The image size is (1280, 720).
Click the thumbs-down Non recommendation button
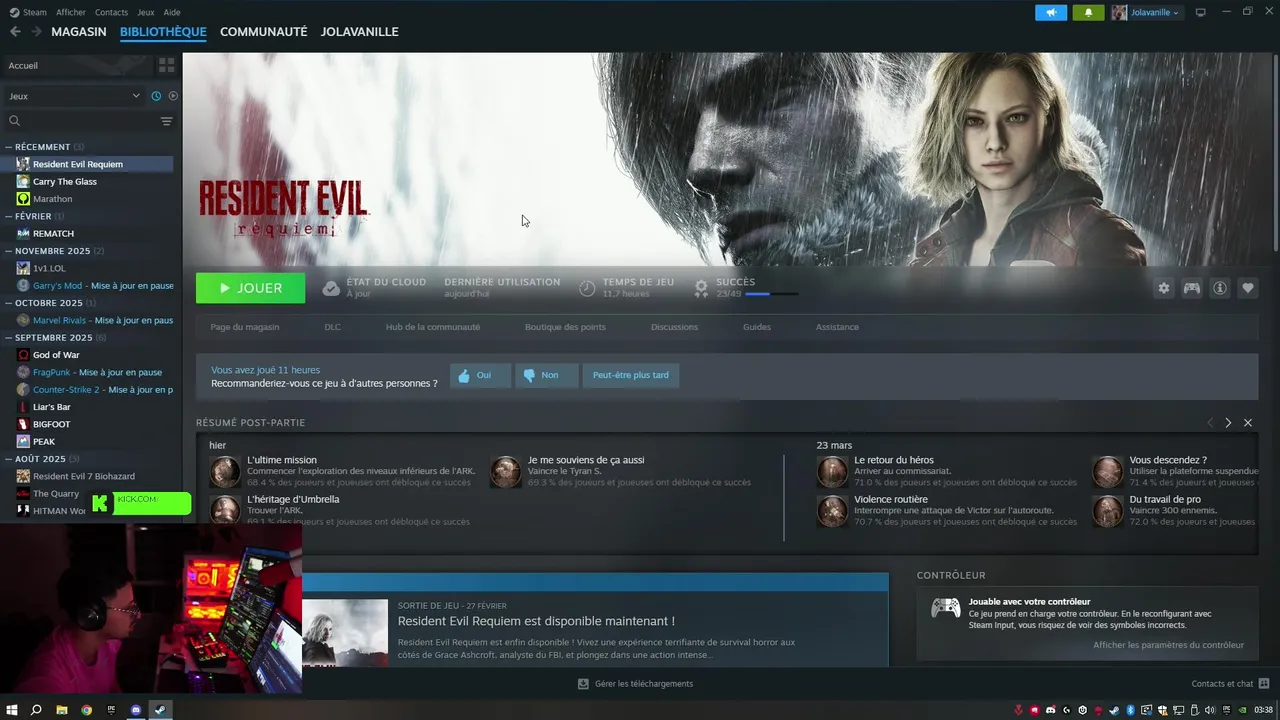(x=546, y=375)
